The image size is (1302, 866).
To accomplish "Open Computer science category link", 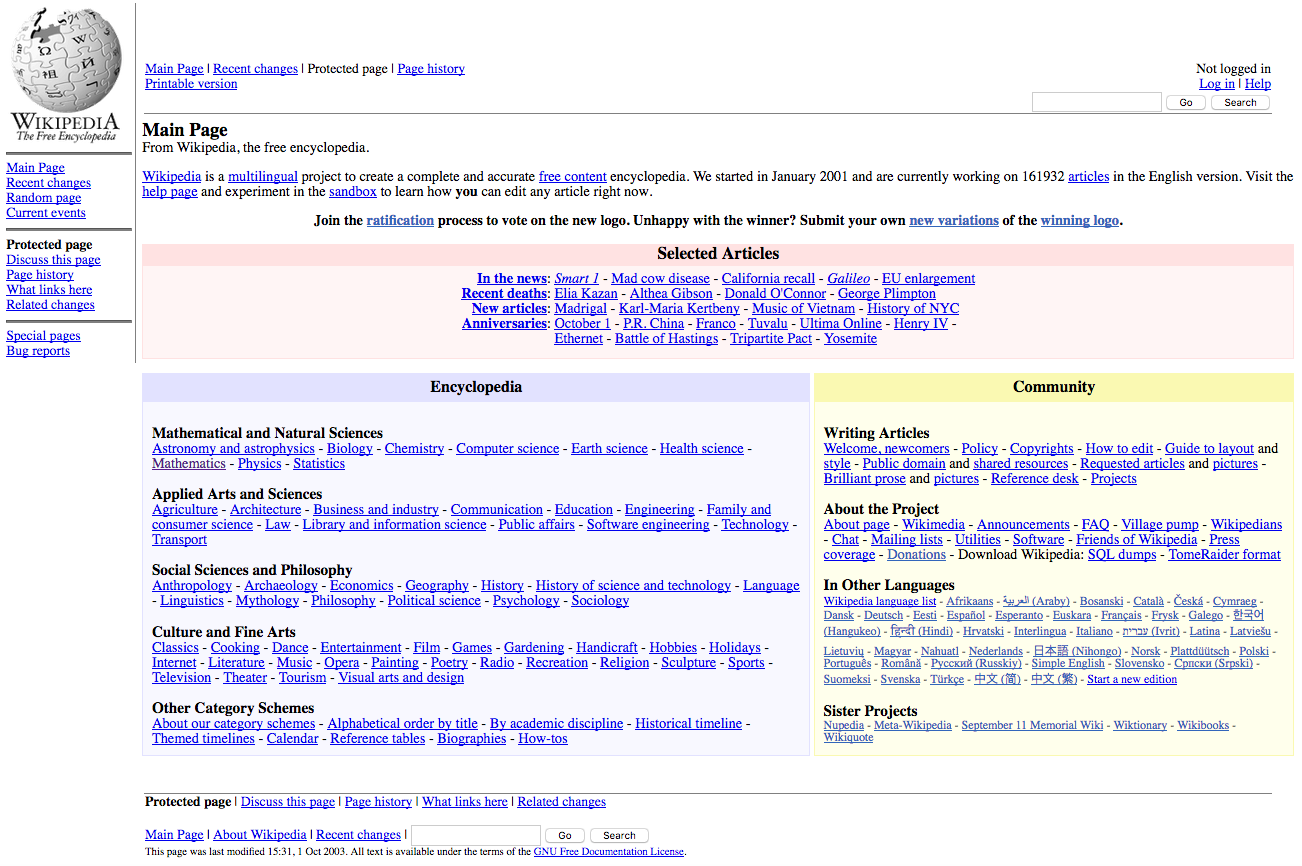I will pyautogui.click(x=507, y=449).
